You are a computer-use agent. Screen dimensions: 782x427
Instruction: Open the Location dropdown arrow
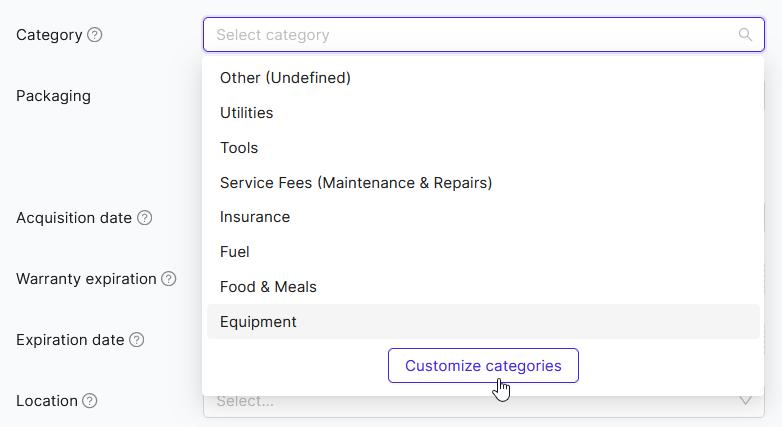[746, 401]
